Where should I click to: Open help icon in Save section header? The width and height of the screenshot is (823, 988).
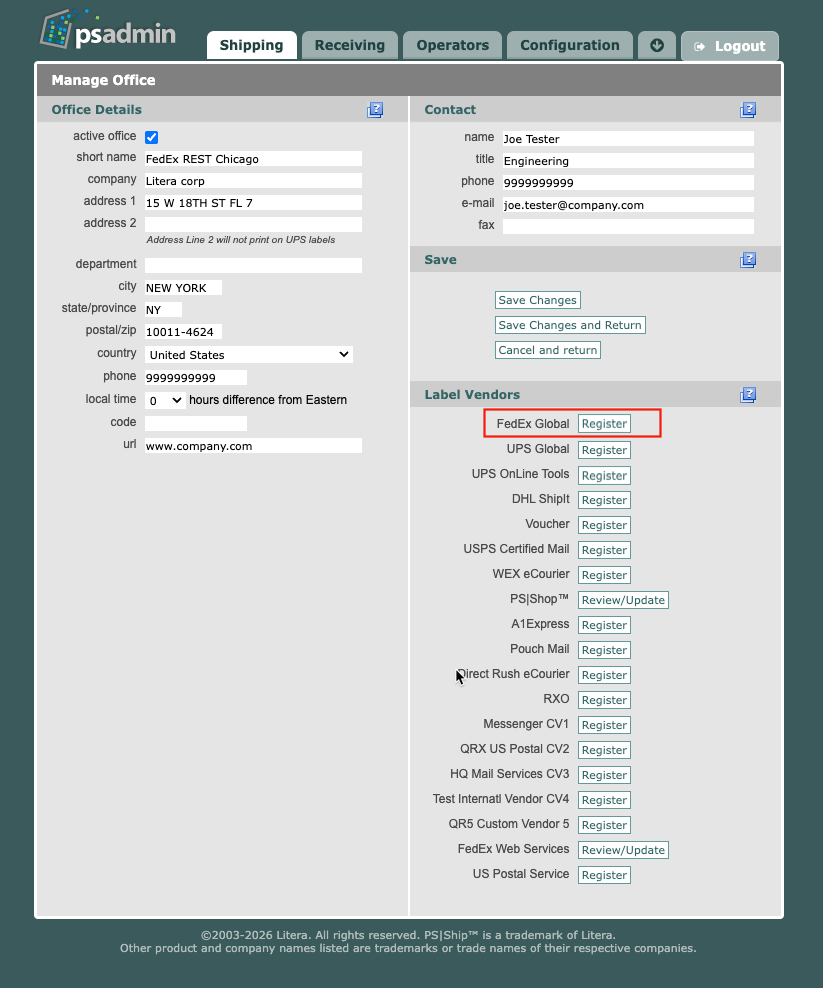point(748,260)
